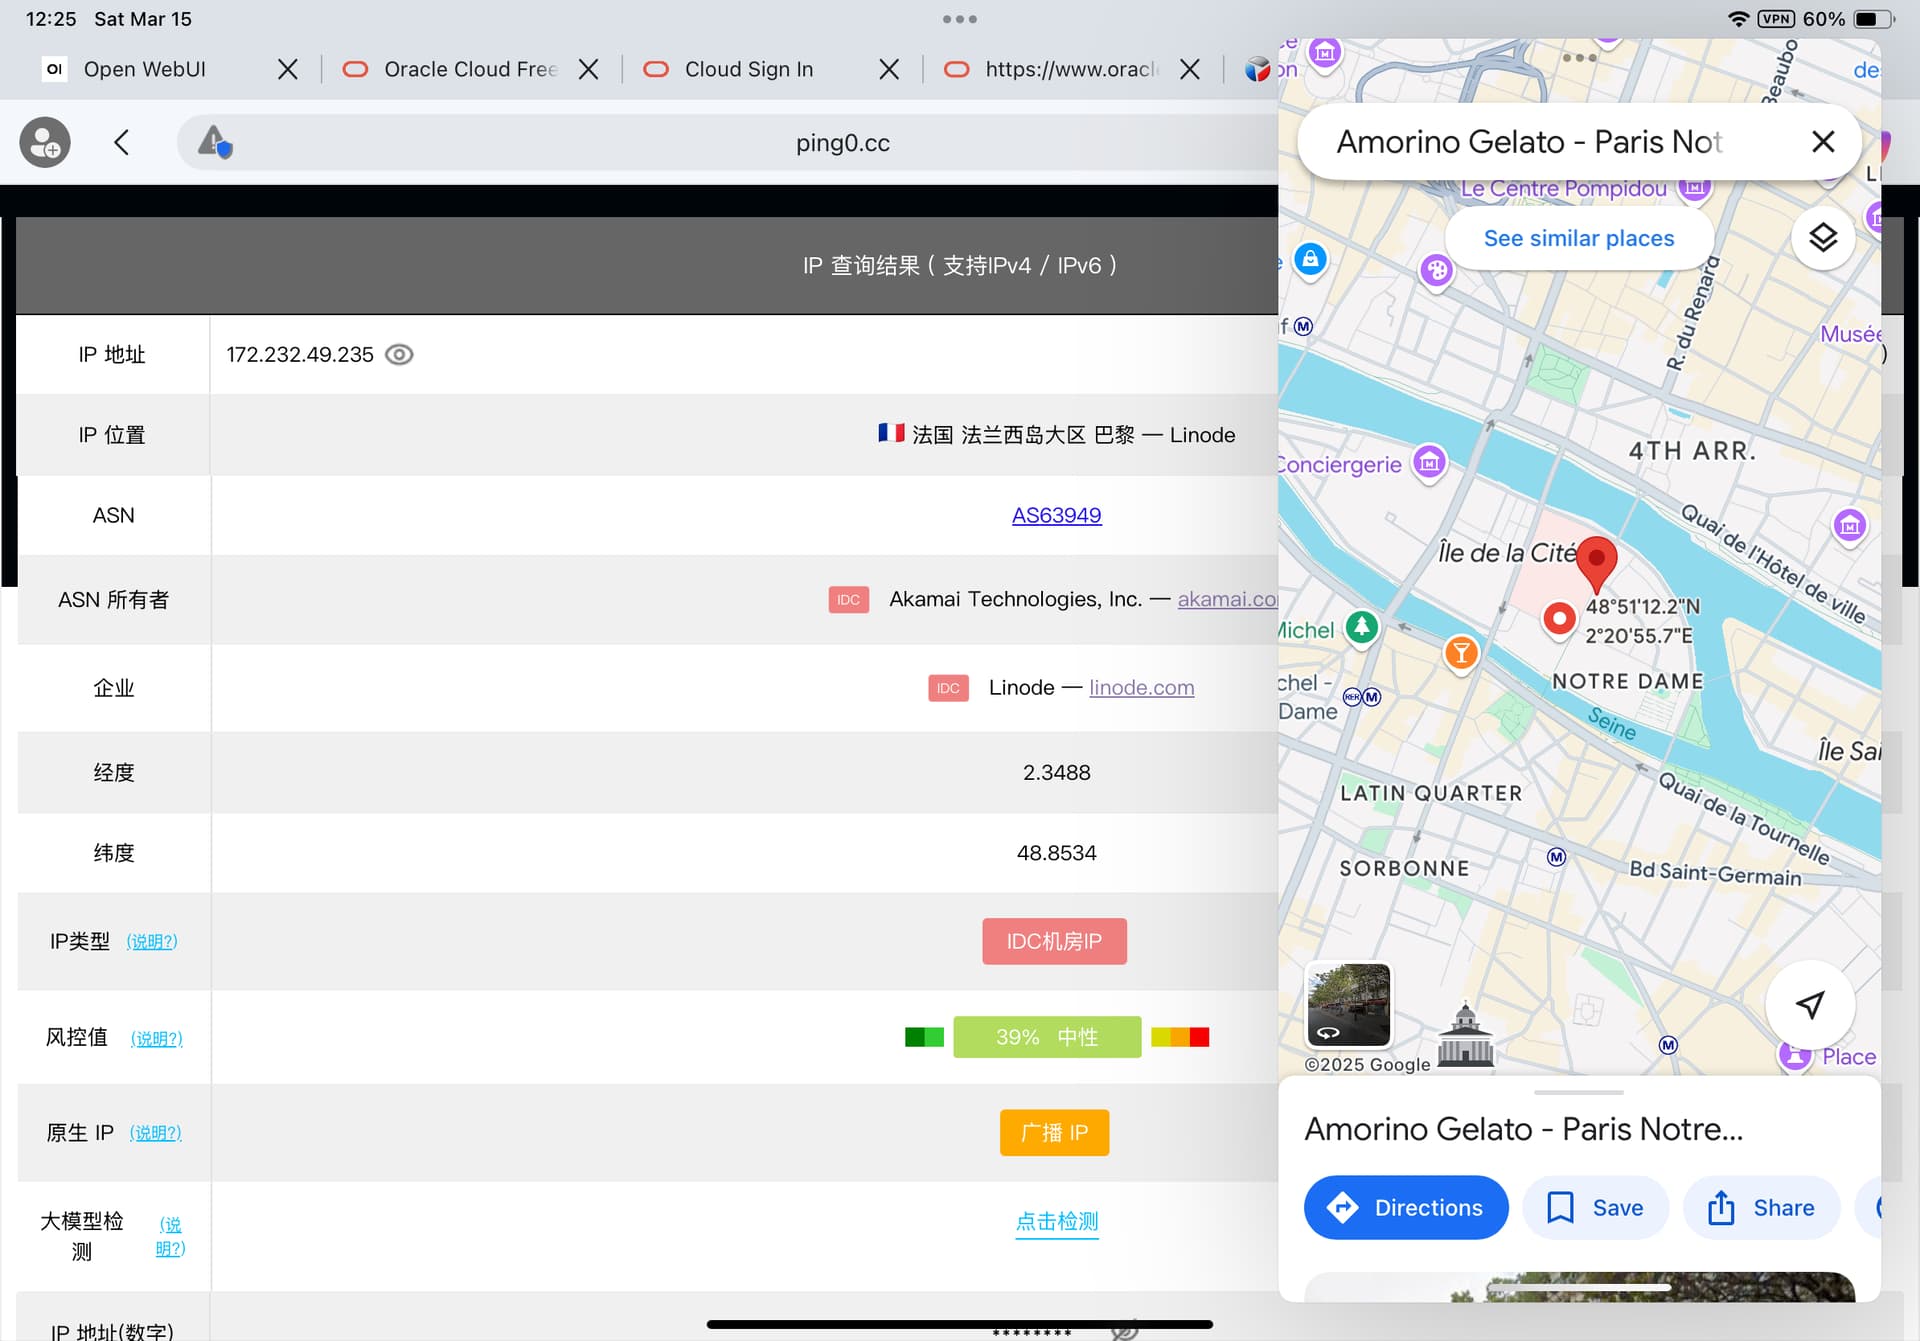1920x1341 pixels.
Task: Center map with location arrow button
Action: (1810, 1004)
